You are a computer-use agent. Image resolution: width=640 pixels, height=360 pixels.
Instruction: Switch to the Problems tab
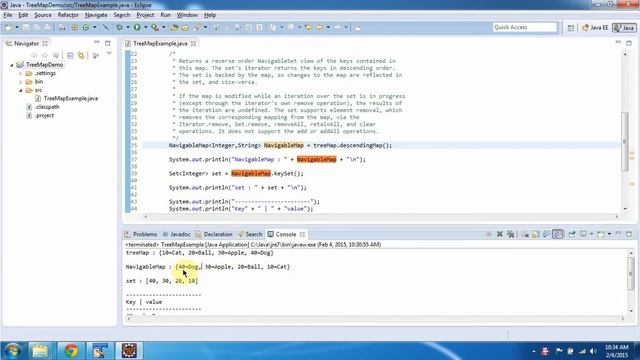(x=141, y=234)
